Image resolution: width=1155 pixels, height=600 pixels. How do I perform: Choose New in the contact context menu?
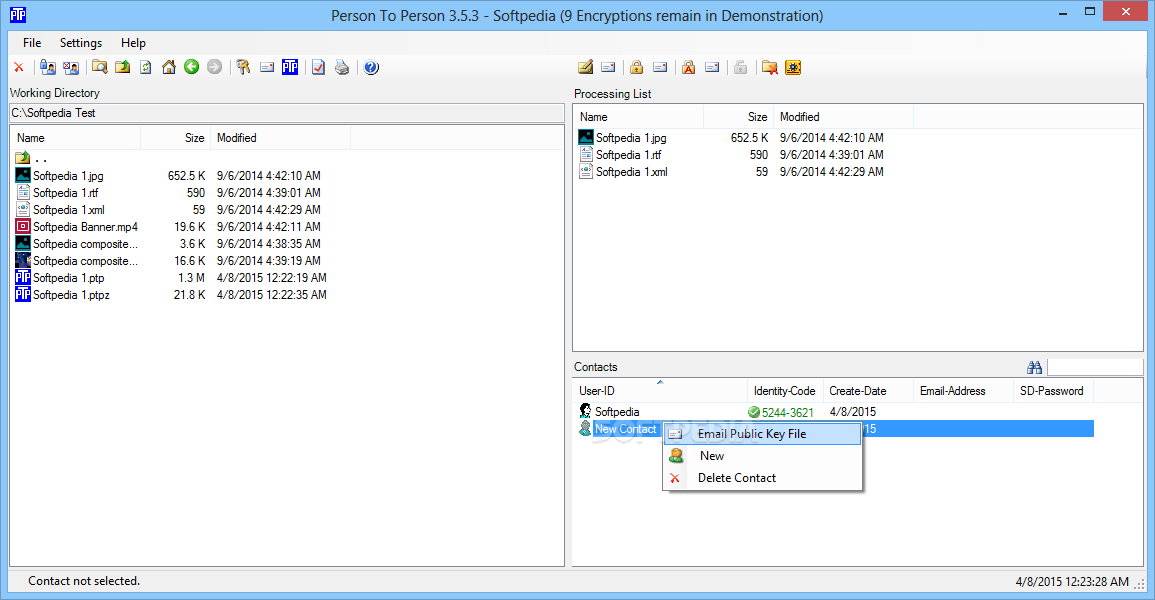[762, 456]
